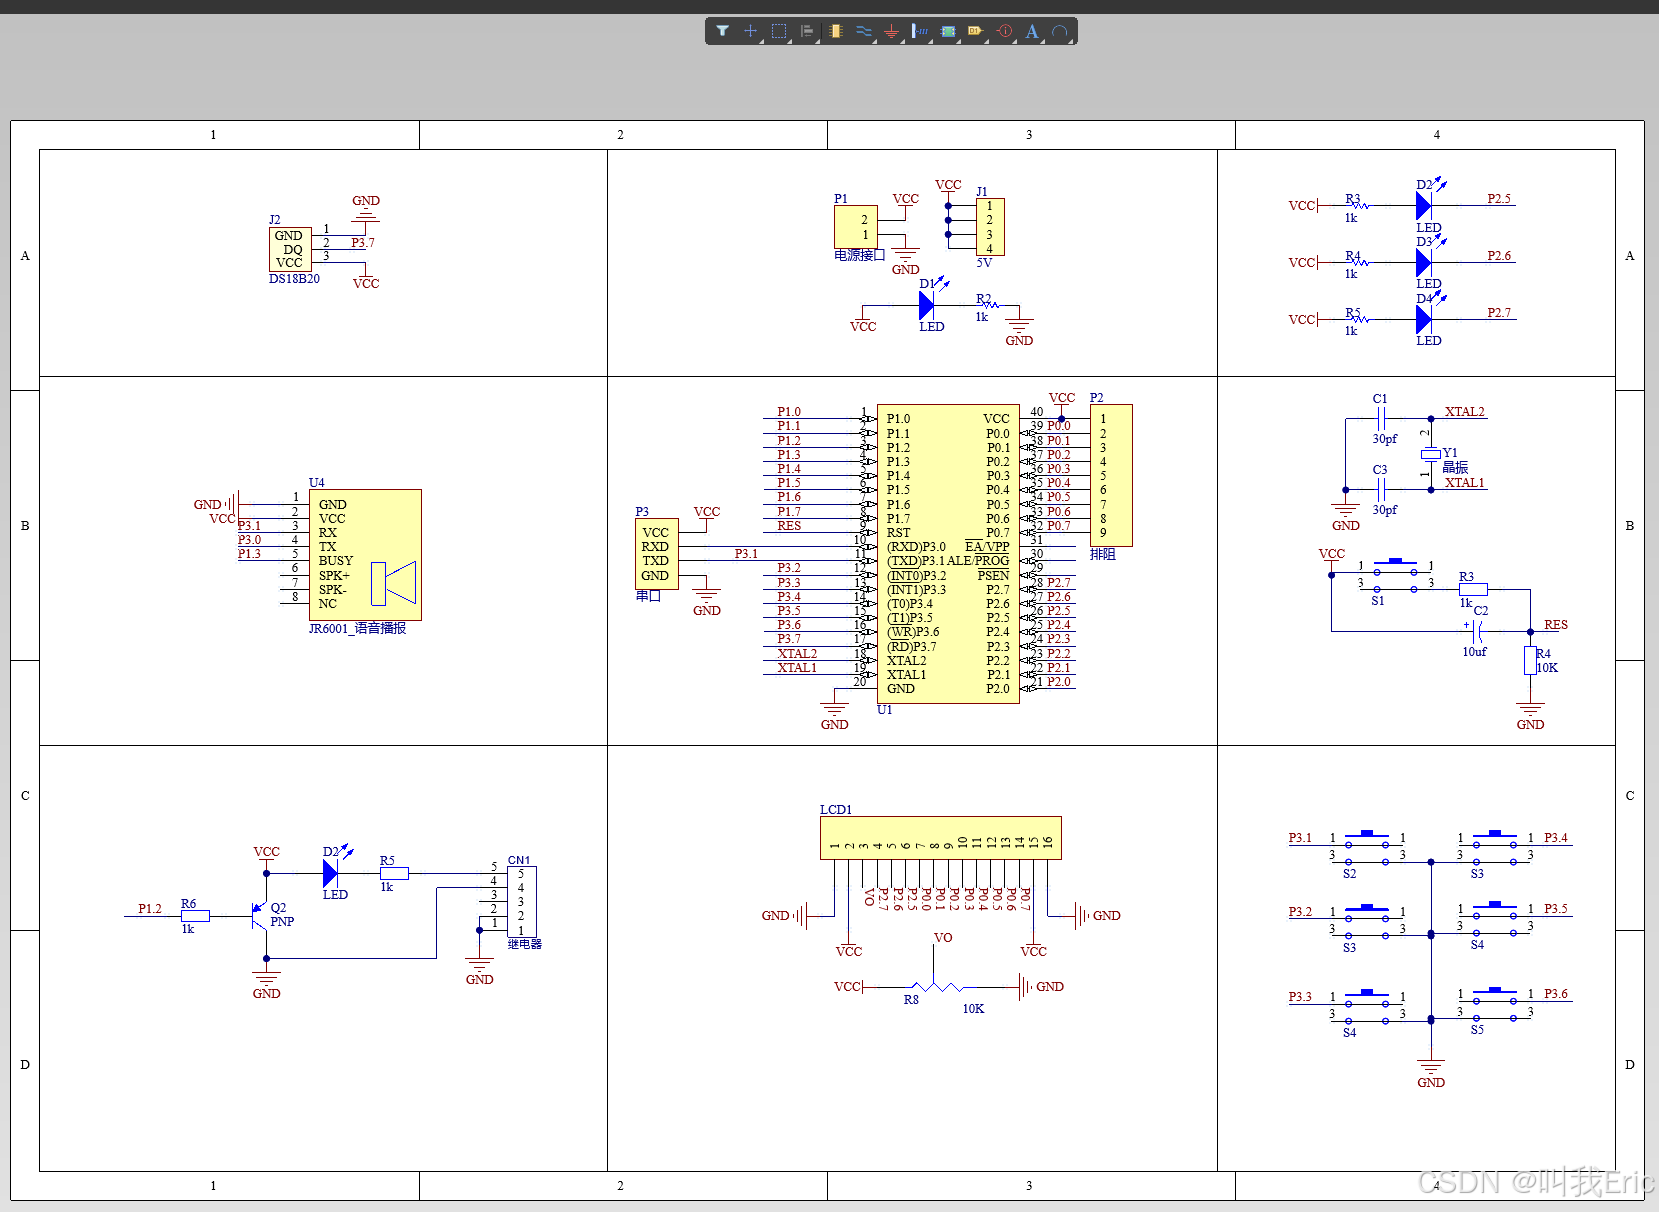This screenshot has height=1212, width=1659.
Task: Click the 'P1.2' net label beside R6
Action: coord(150,909)
